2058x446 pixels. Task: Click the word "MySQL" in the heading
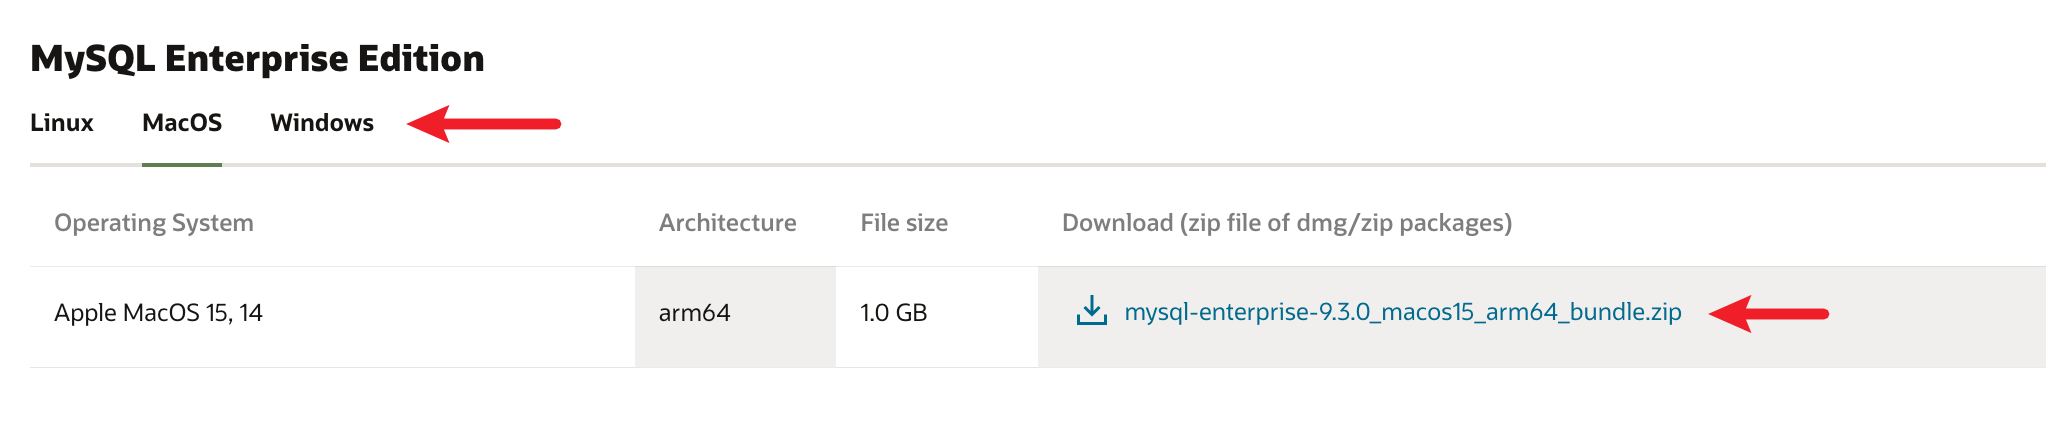92,59
